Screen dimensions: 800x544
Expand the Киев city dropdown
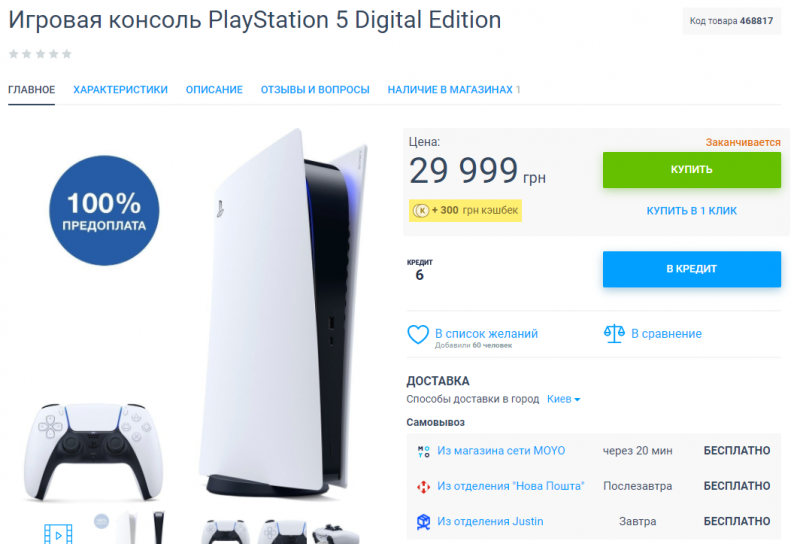pyautogui.click(x=564, y=399)
